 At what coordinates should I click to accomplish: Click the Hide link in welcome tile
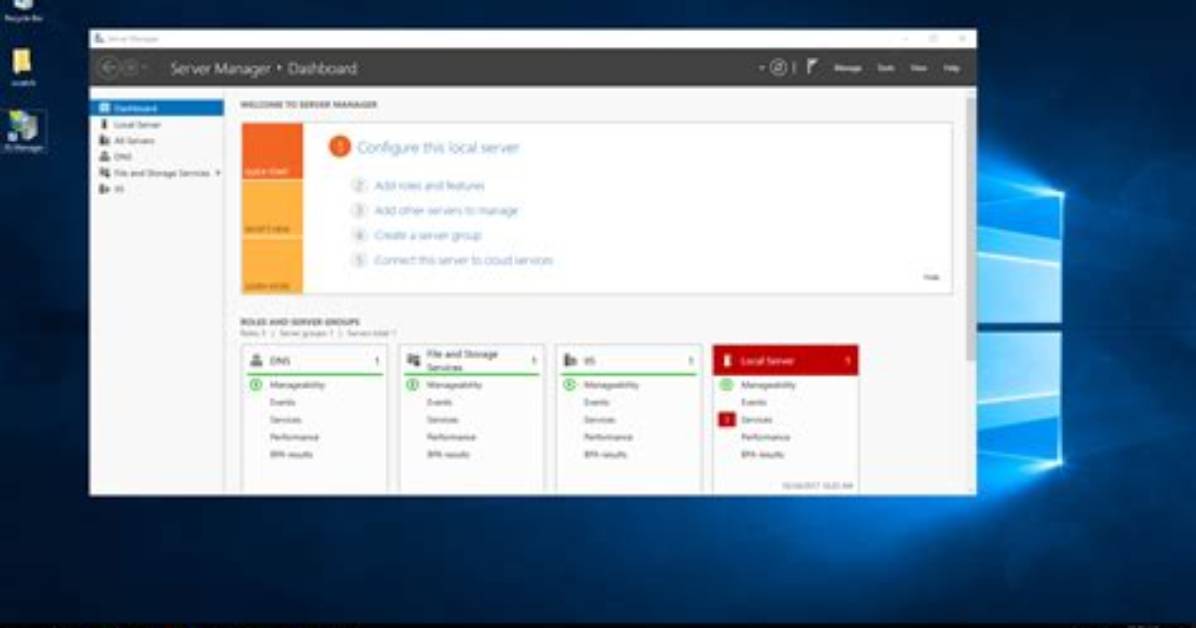click(x=931, y=277)
